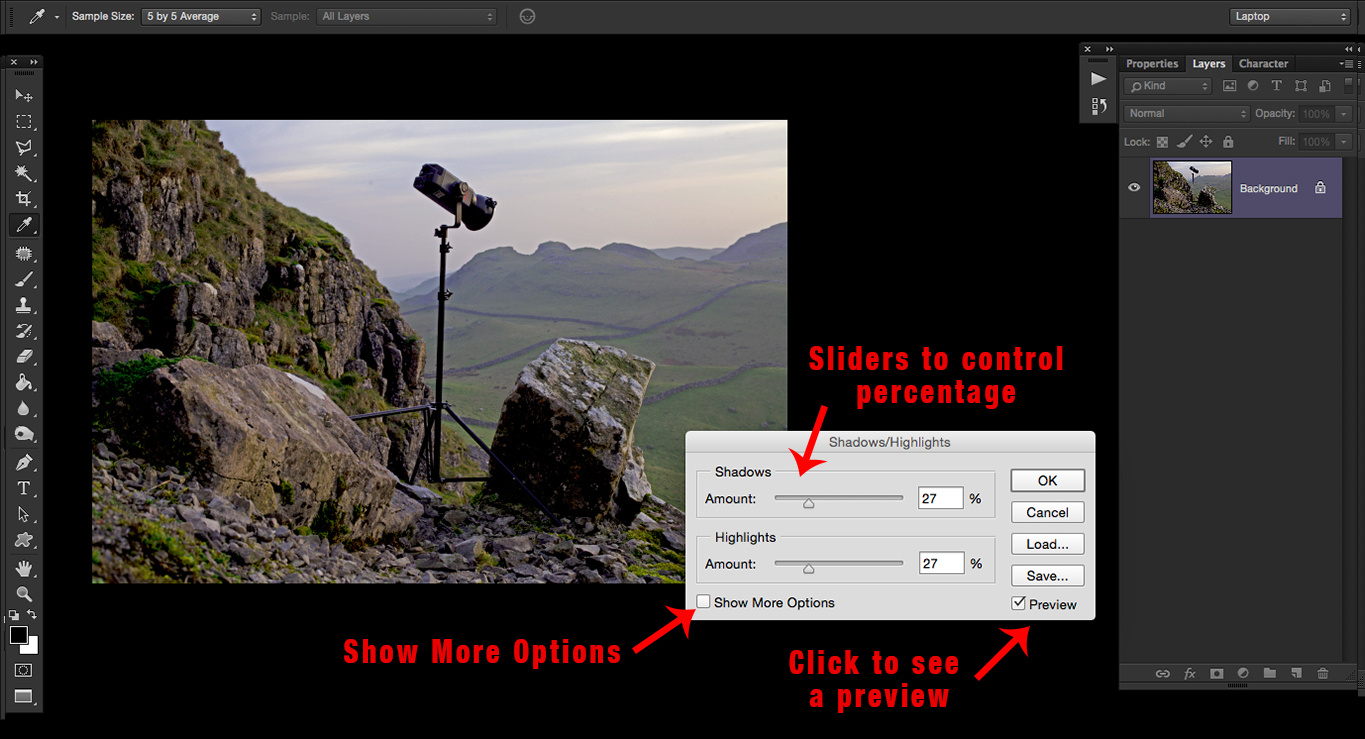Select the Clone Stamp tool

[24, 306]
